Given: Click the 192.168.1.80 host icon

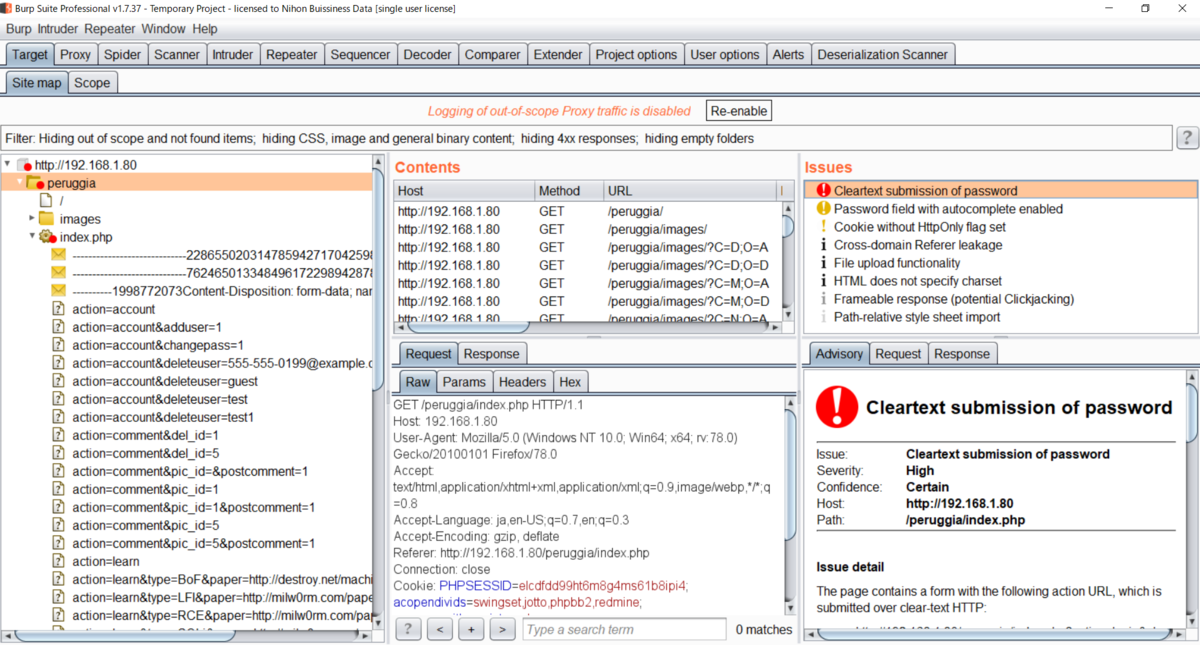Looking at the screenshot, I should [x=25, y=165].
